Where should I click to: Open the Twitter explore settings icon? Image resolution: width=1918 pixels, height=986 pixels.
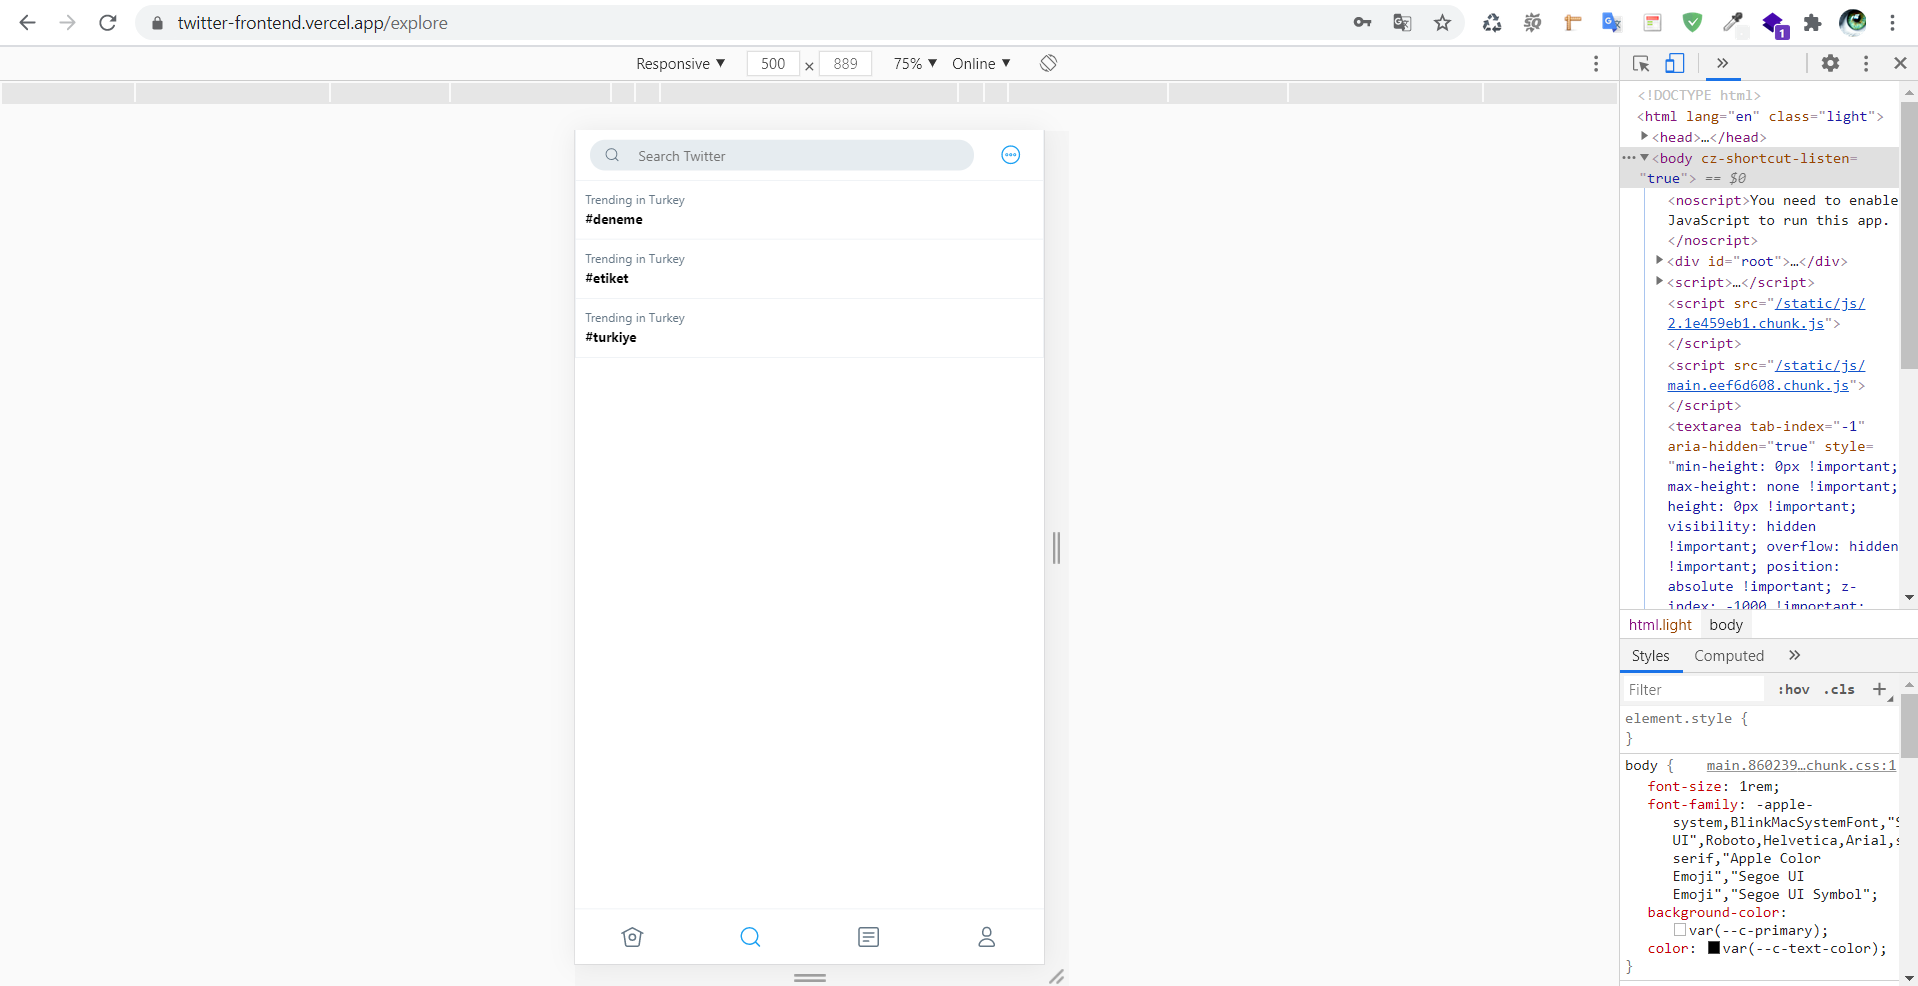(x=1010, y=155)
